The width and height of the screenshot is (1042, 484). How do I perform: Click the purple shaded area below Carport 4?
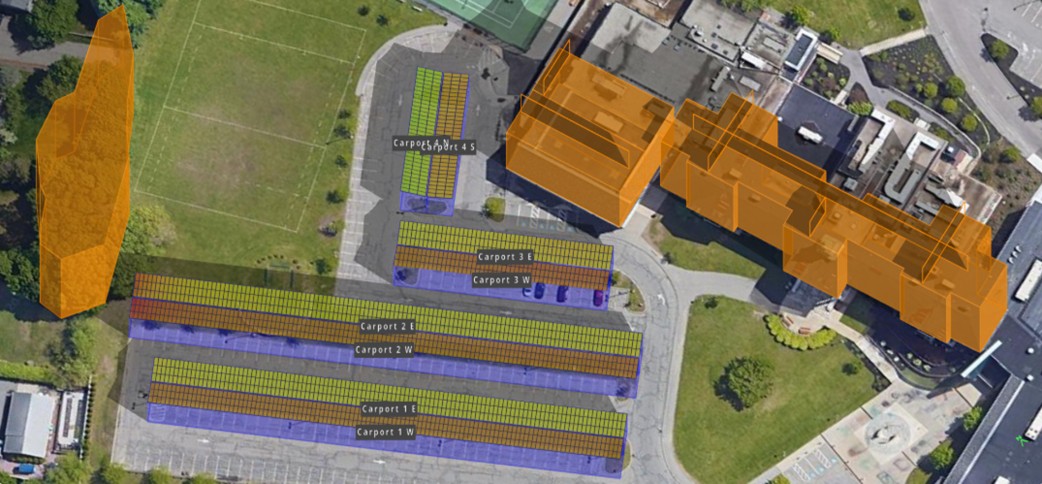point(426,204)
